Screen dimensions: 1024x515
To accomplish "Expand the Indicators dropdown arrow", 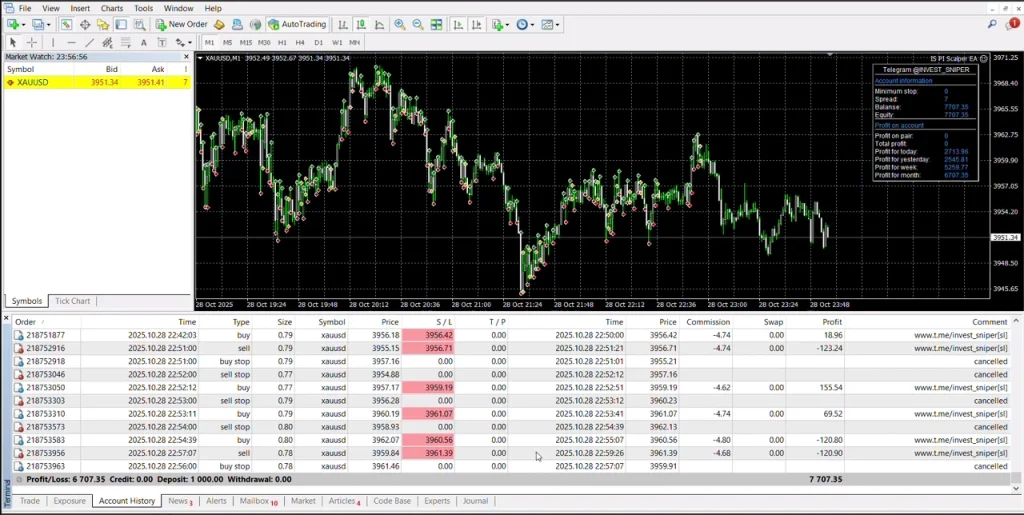I will click(x=507, y=25).
